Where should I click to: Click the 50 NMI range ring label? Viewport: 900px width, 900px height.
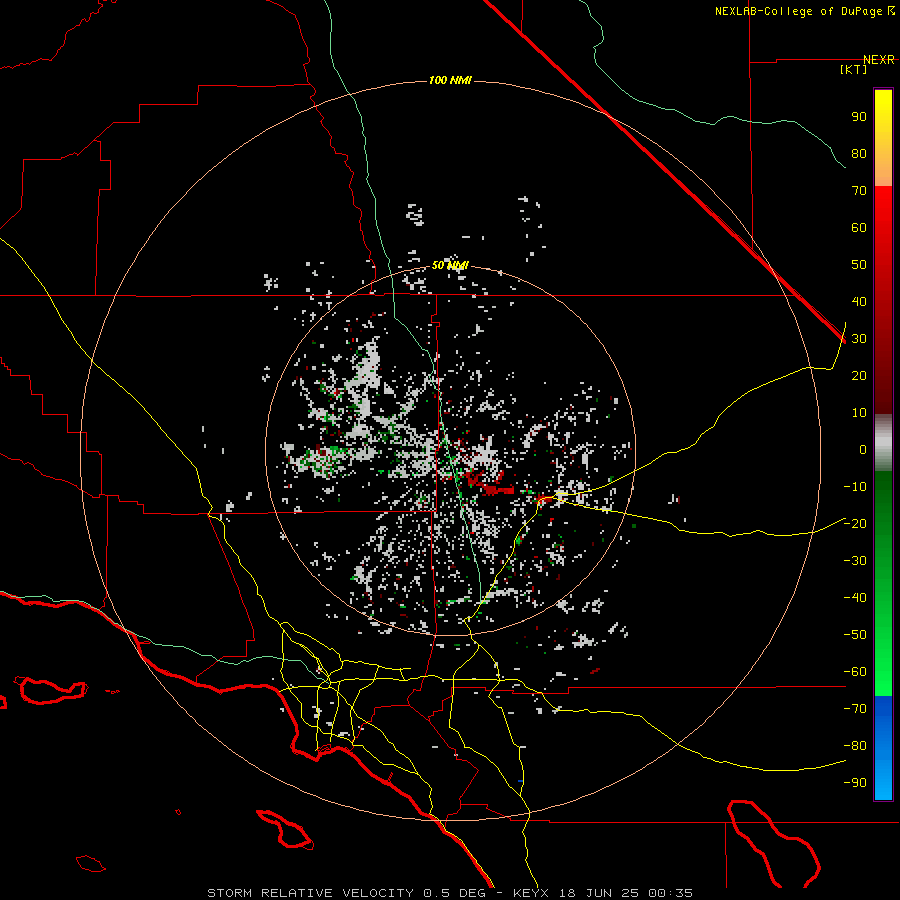tap(450, 265)
